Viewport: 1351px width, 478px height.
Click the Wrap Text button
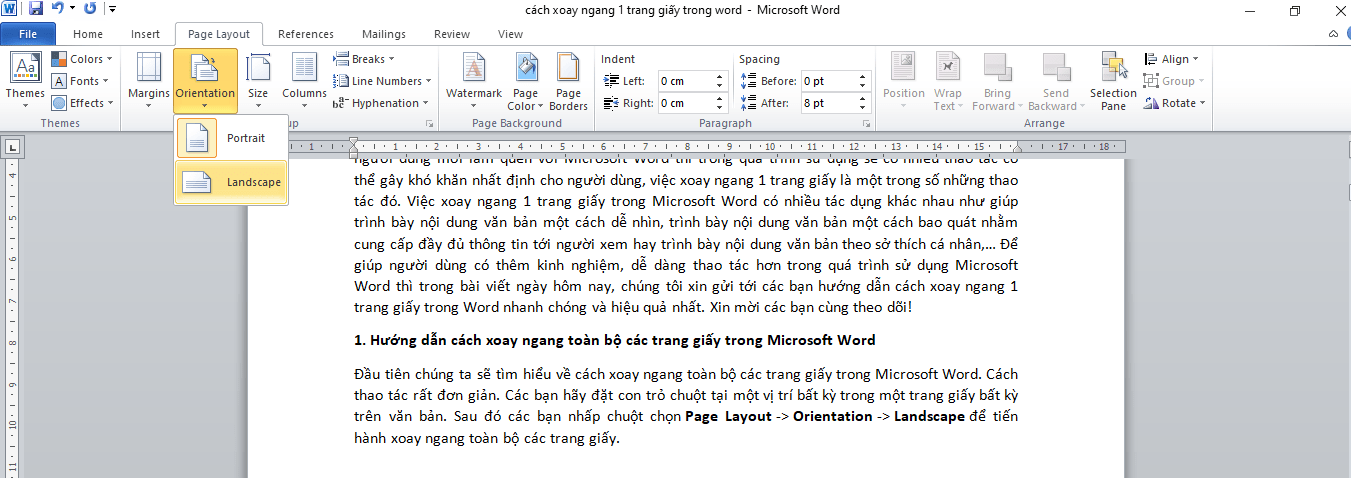coord(947,80)
